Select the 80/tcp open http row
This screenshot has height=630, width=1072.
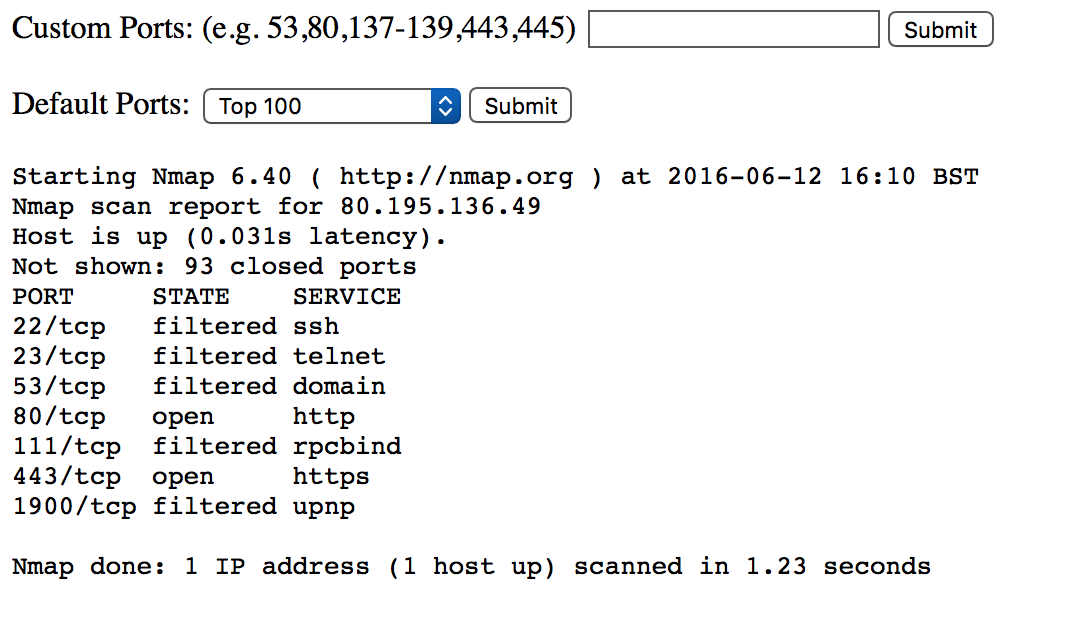click(x=183, y=417)
